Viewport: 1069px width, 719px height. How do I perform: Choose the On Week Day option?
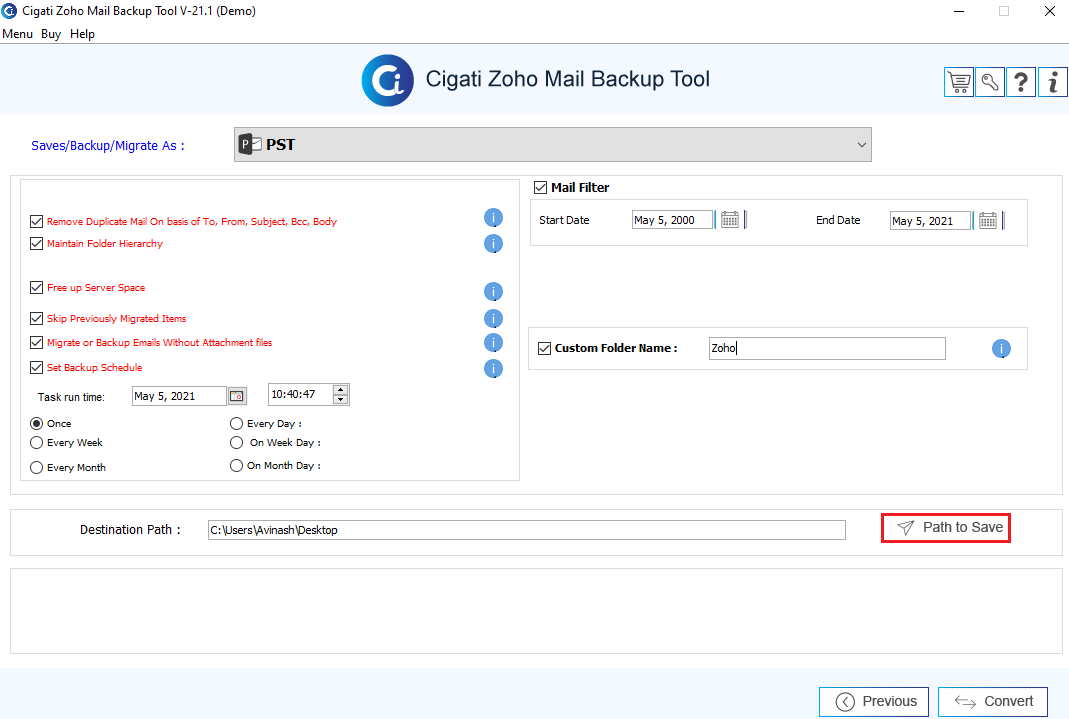(x=237, y=442)
